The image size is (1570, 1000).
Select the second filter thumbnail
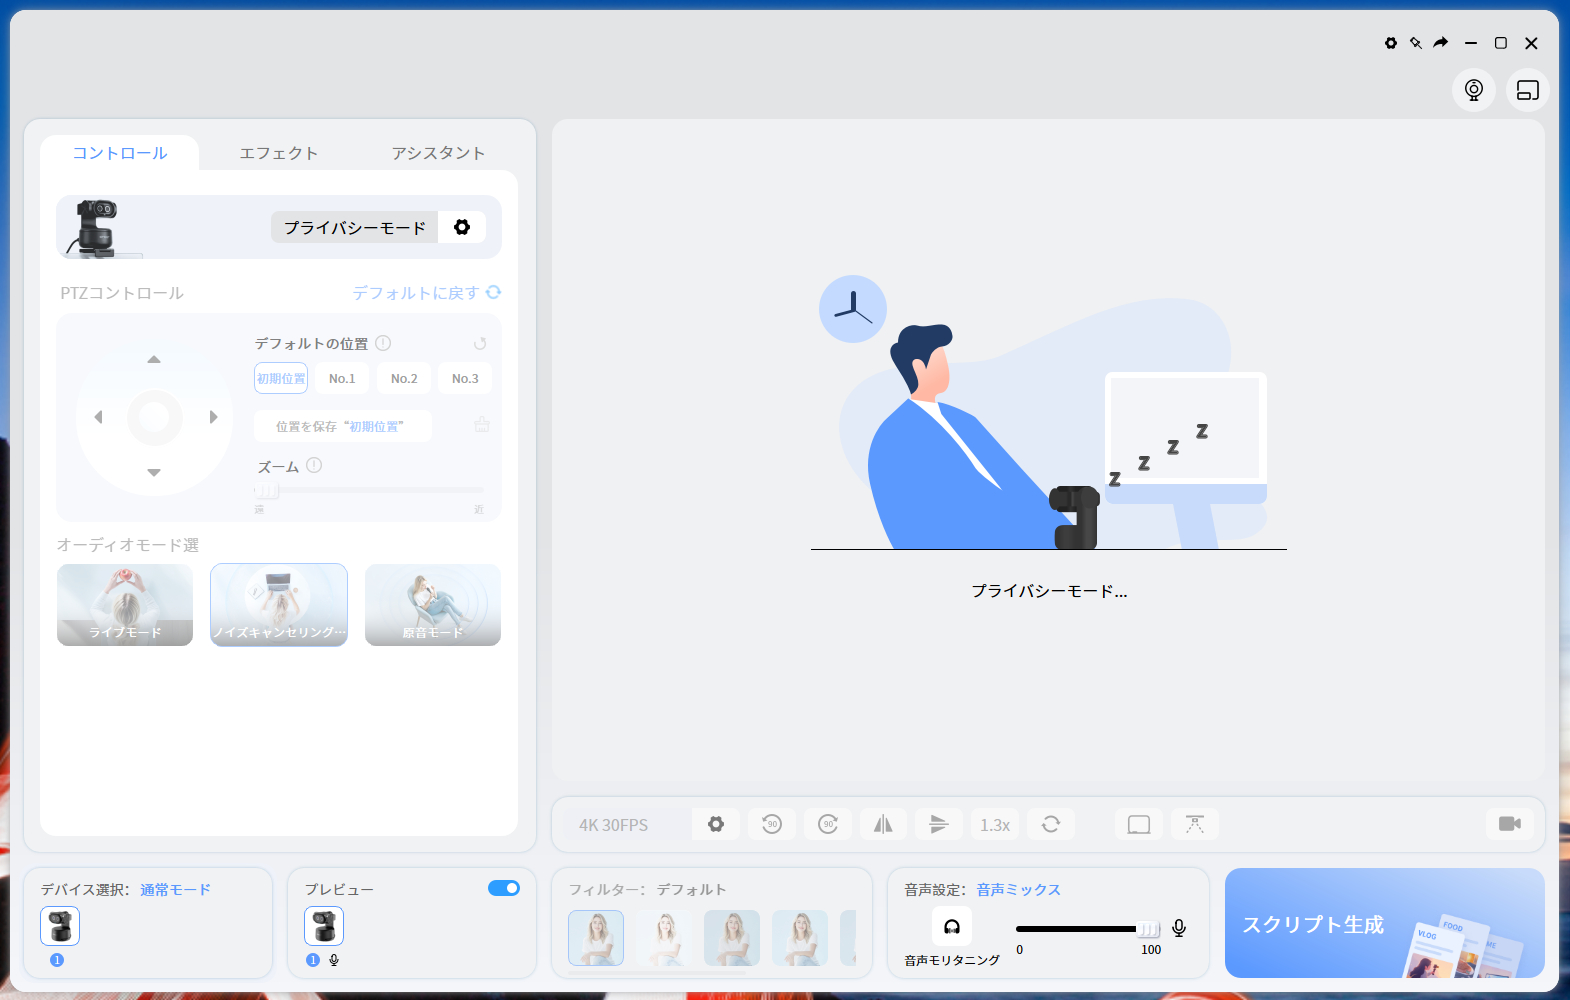click(664, 938)
